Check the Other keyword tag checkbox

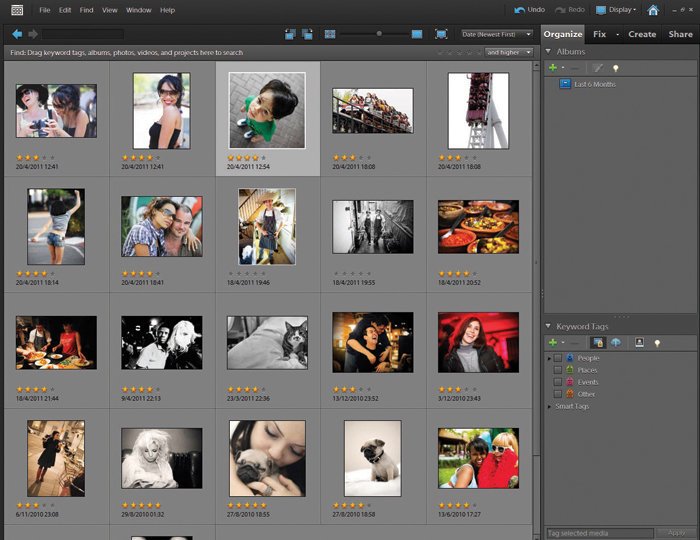[x=558, y=394]
